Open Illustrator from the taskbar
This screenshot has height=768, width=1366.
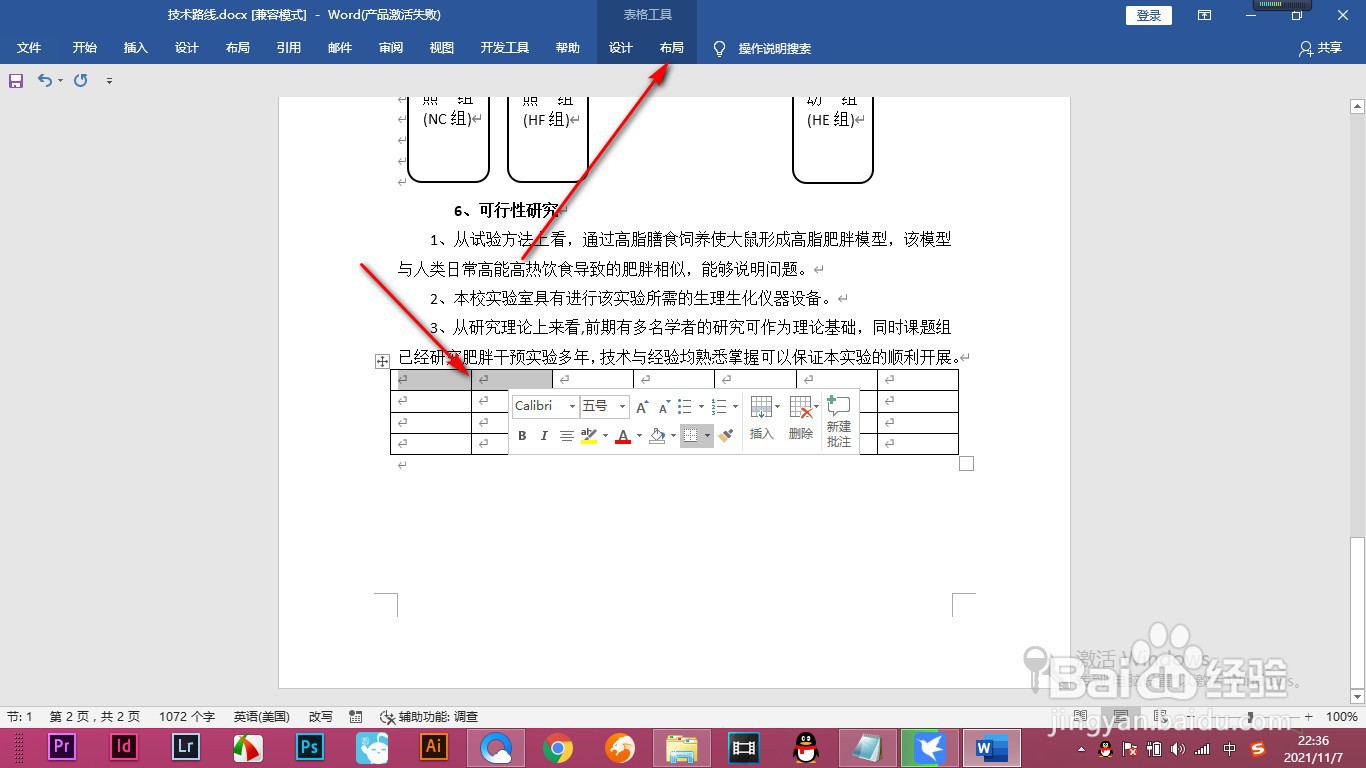pyautogui.click(x=434, y=747)
